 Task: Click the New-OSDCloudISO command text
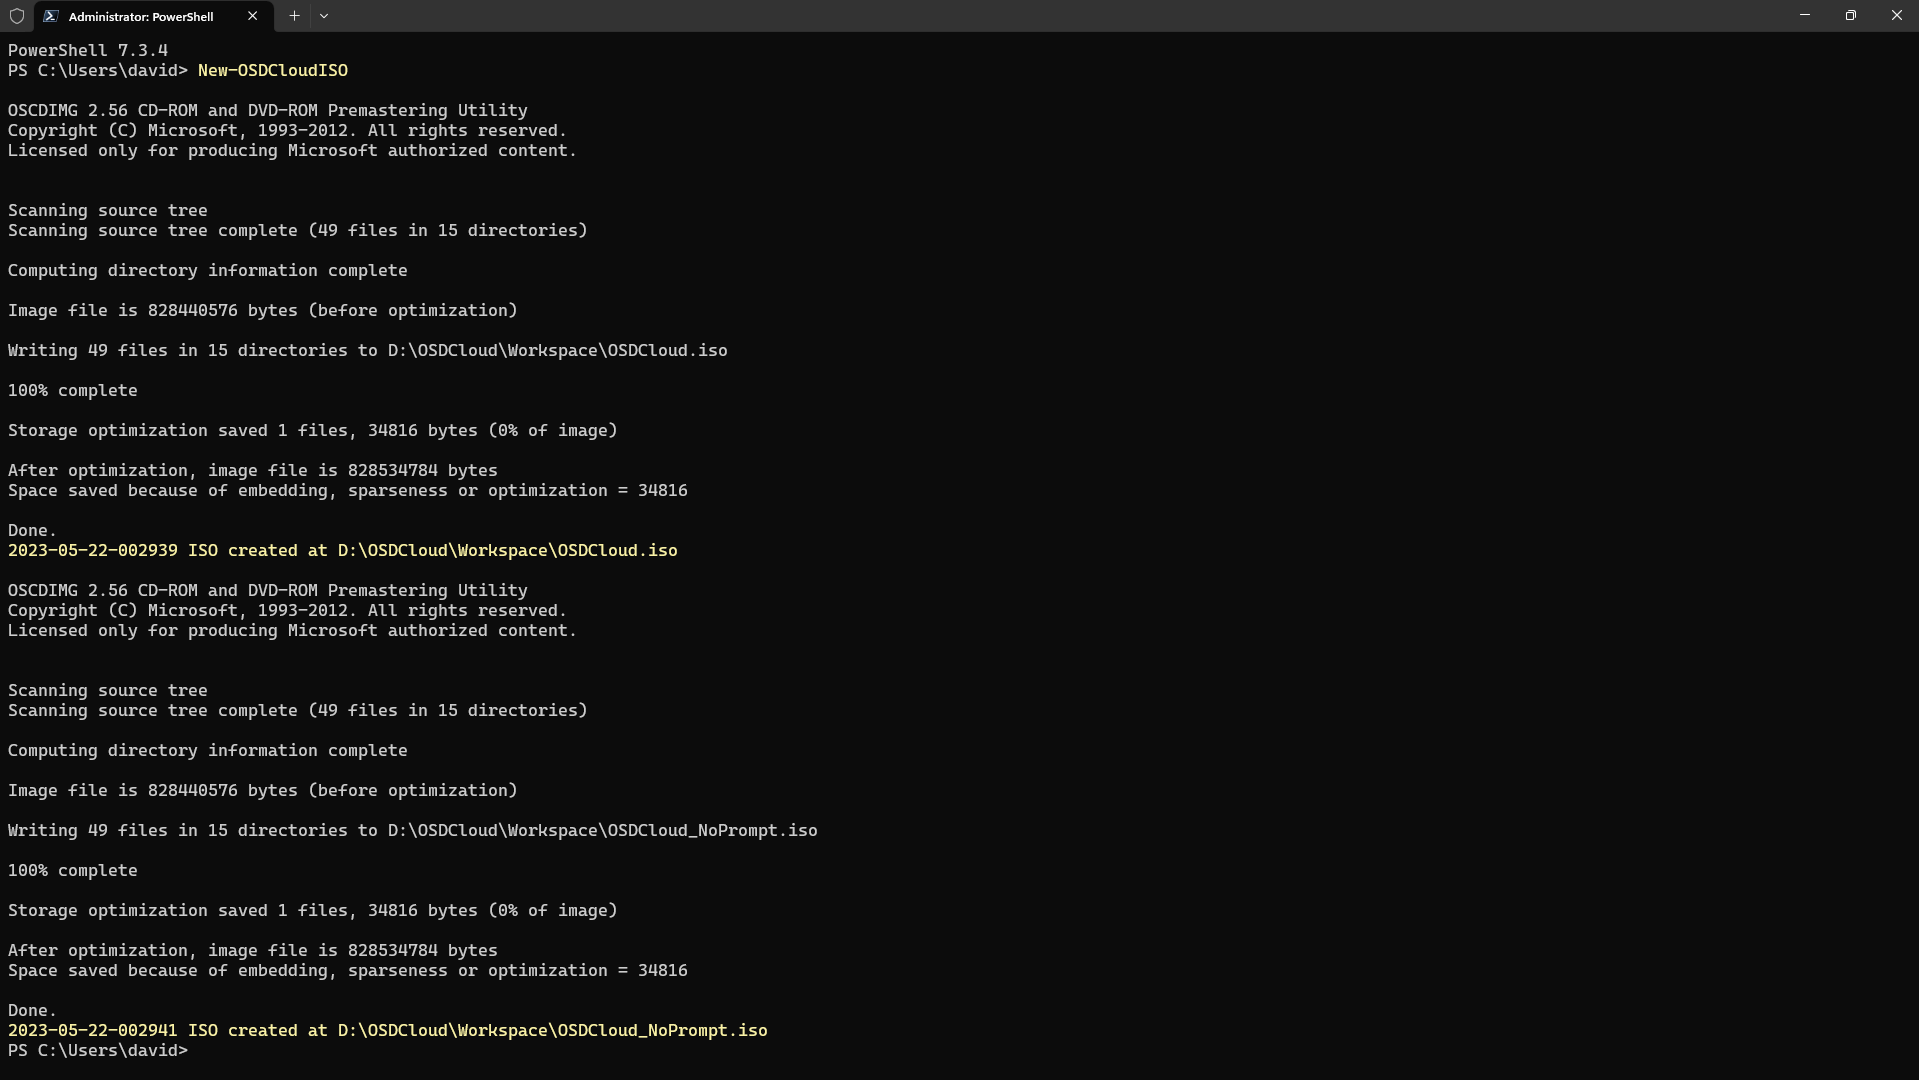[272, 71]
